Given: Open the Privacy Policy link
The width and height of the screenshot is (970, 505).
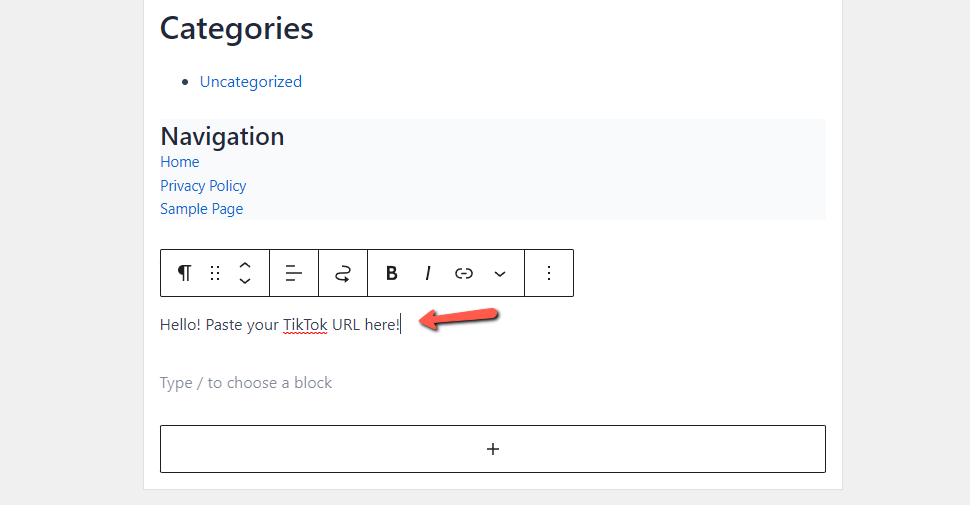Looking at the screenshot, I should (203, 186).
